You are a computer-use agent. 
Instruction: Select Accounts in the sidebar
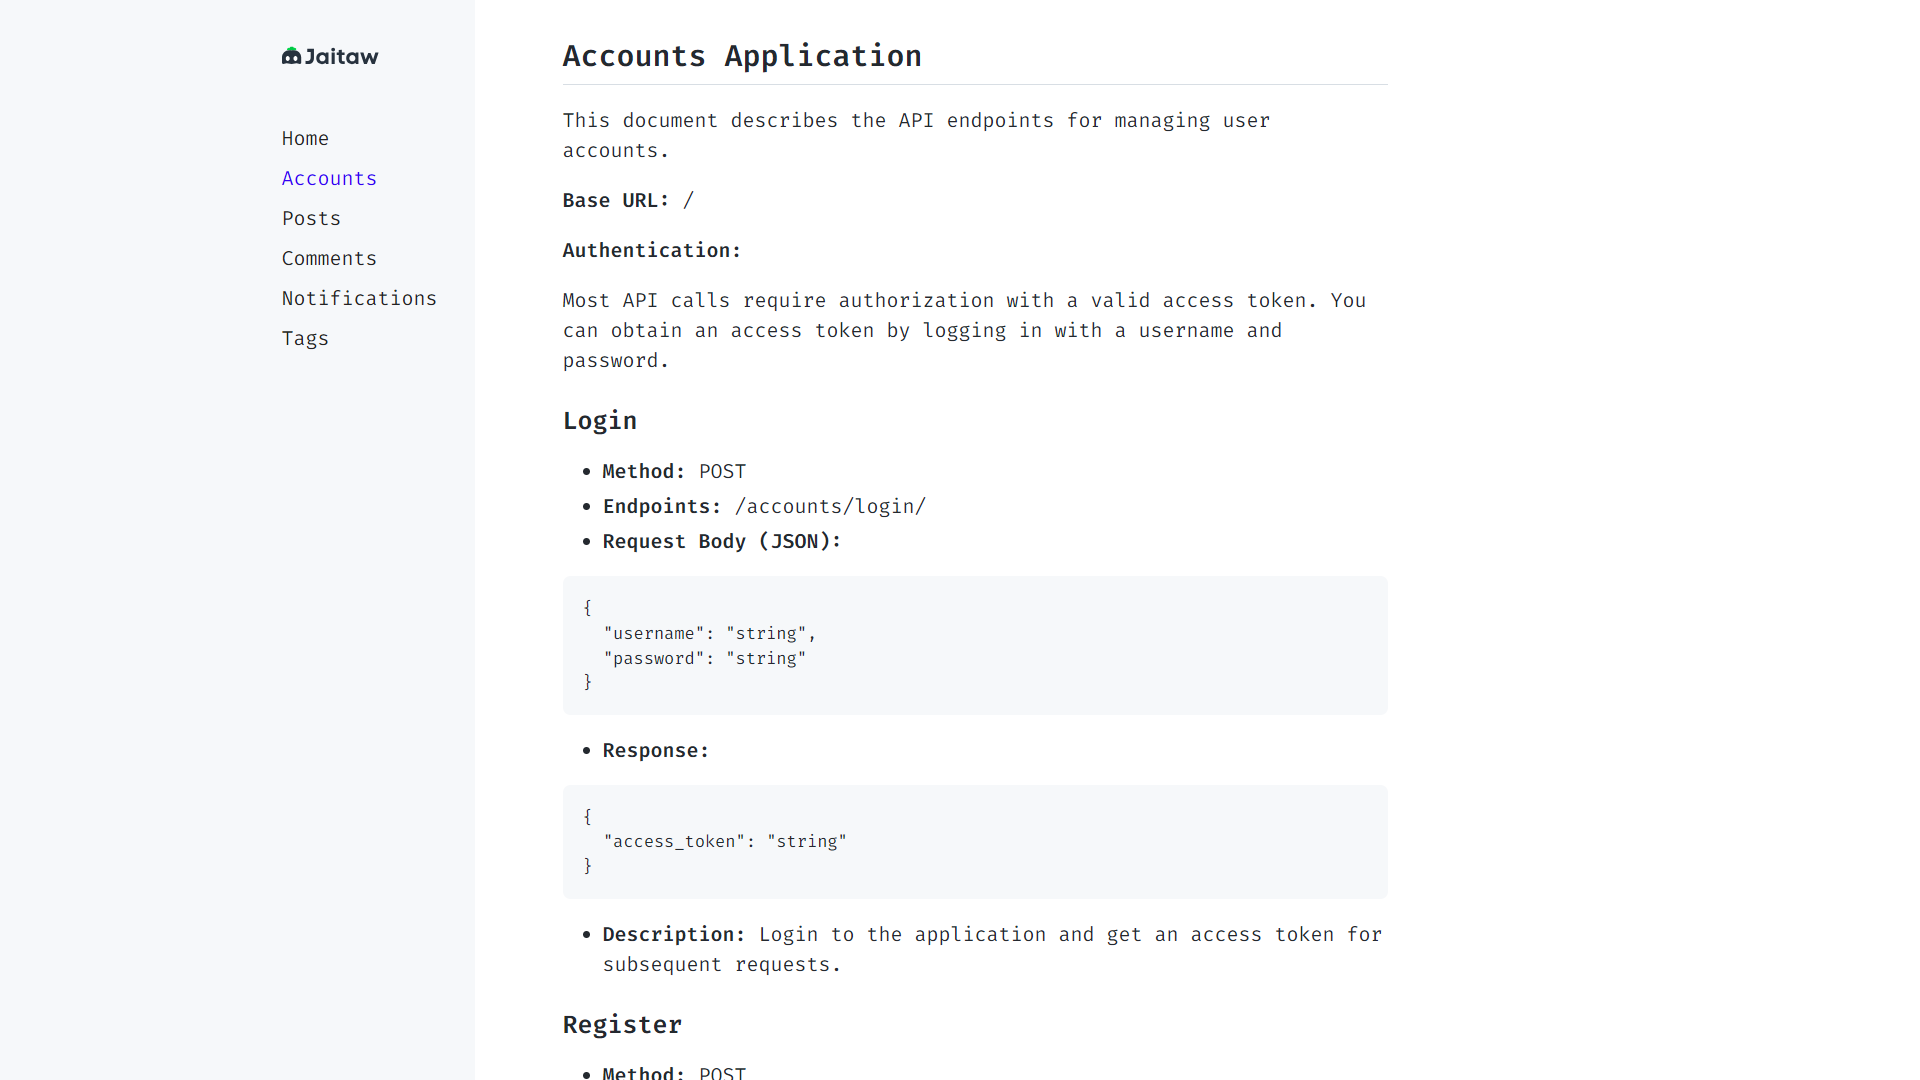click(x=329, y=178)
